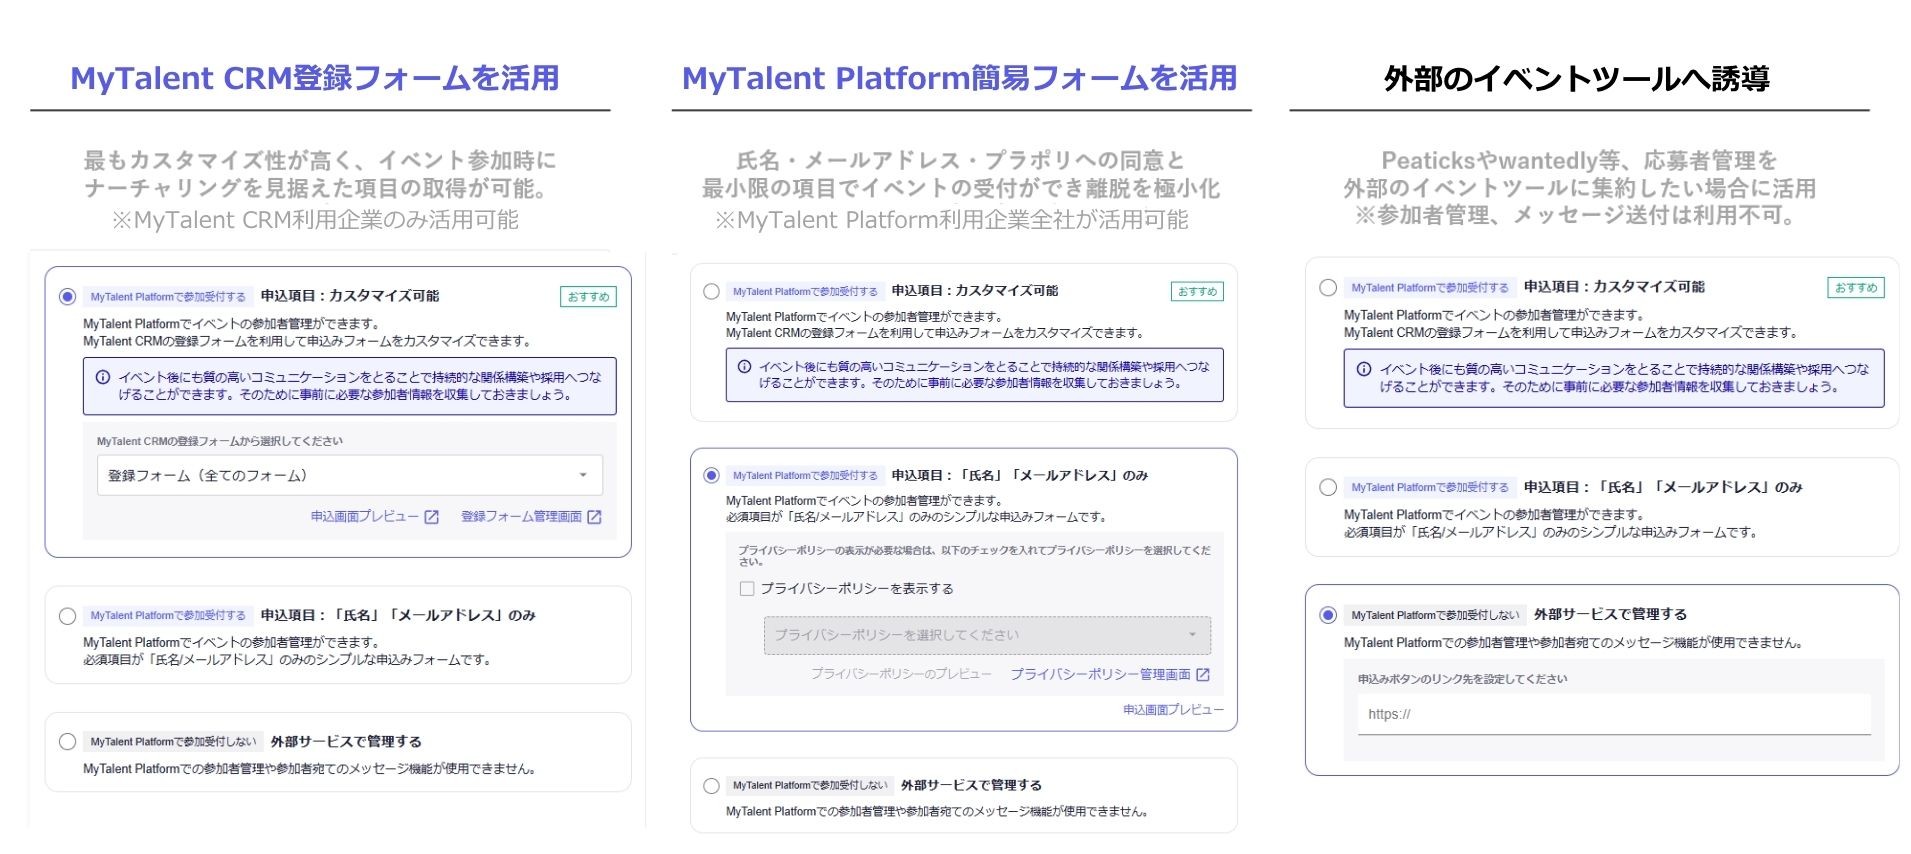Open the 登録フォーム（全てのフォーム） dropdown
The width and height of the screenshot is (1911, 854).
tap(349, 476)
